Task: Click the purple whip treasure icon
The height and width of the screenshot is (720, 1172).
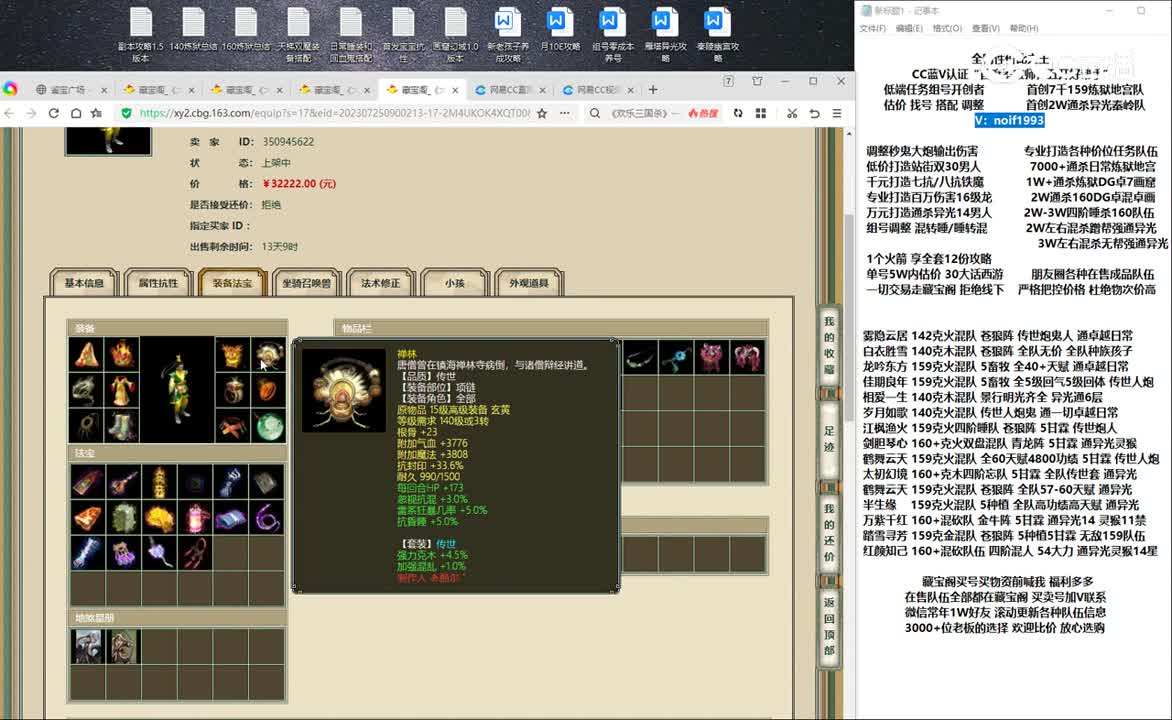Action: click(267, 517)
